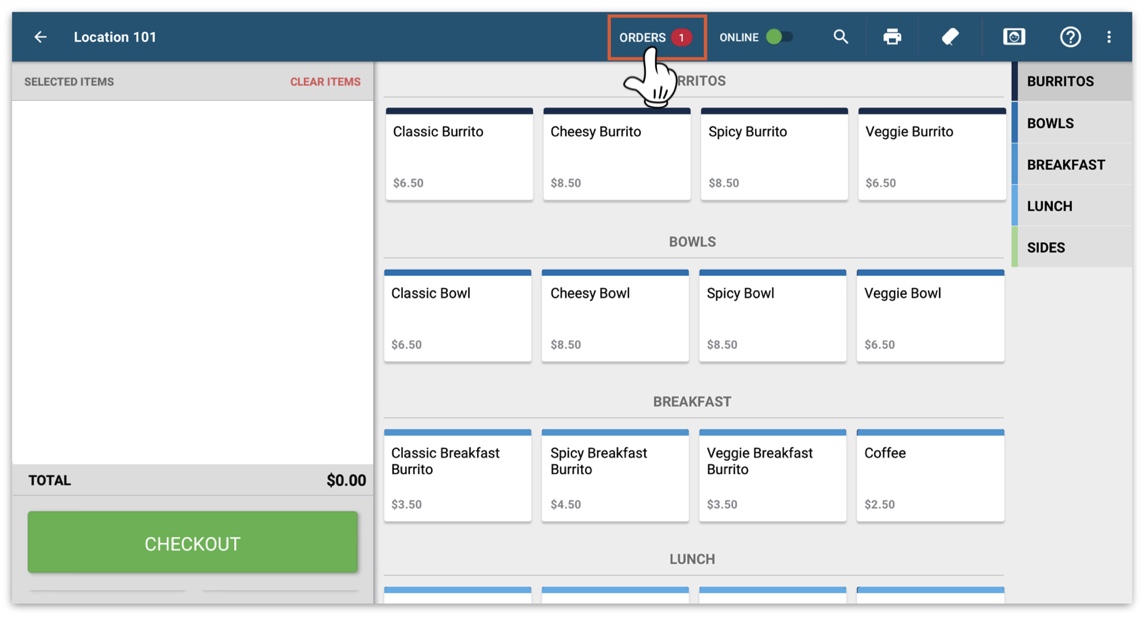Click the red orders count badge
The width and height of the screenshot is (1144, 620).
[681, 36]
